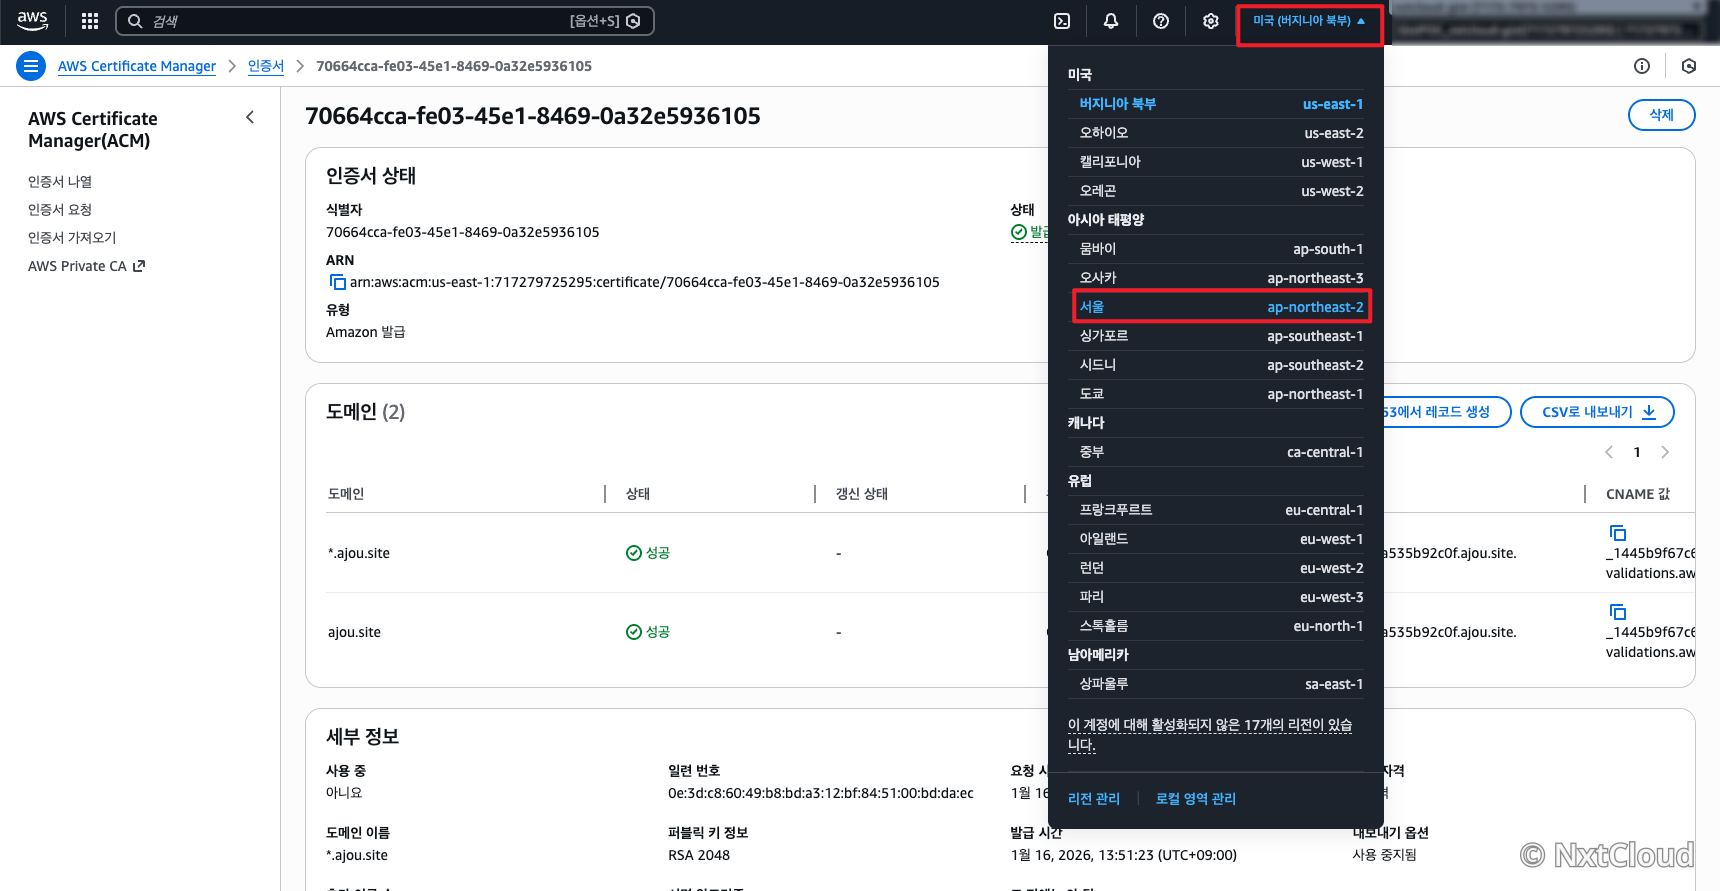The image size is (1720, 891).
Task: Open the 리전 관리 link
Action: 1094,799
